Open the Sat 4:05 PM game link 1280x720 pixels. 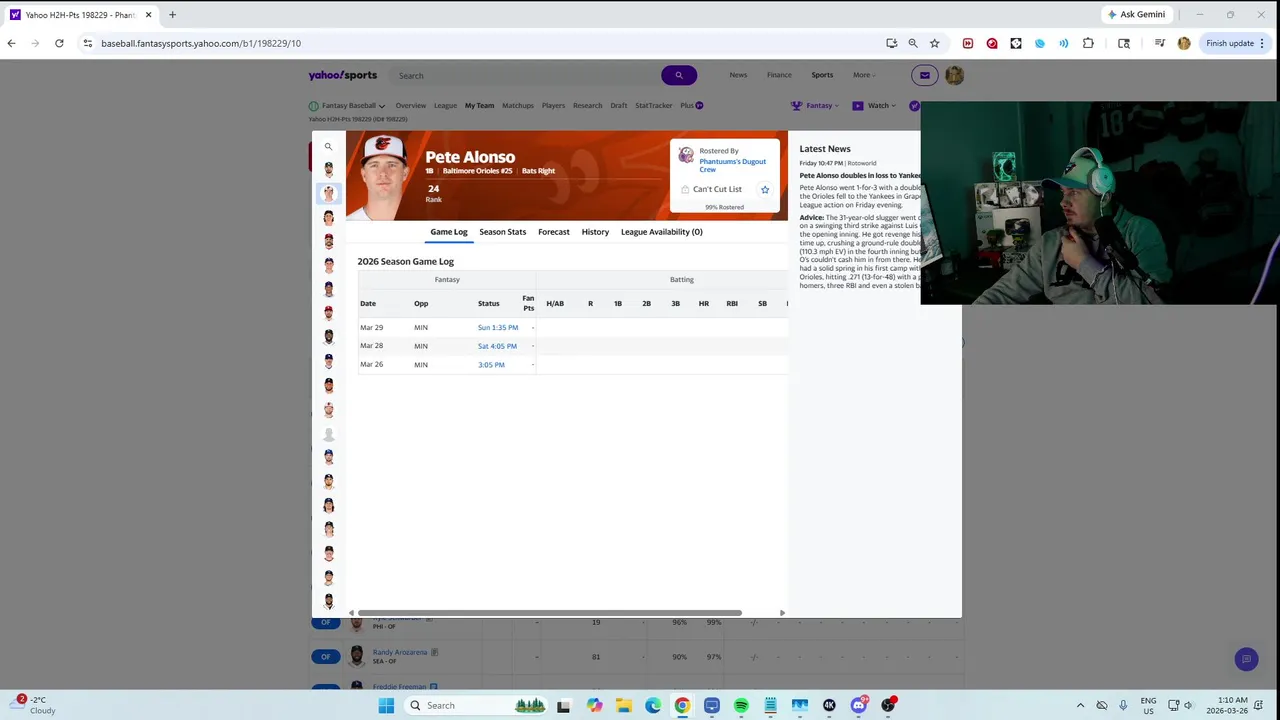pyautogui.click(x=497, y=346)
